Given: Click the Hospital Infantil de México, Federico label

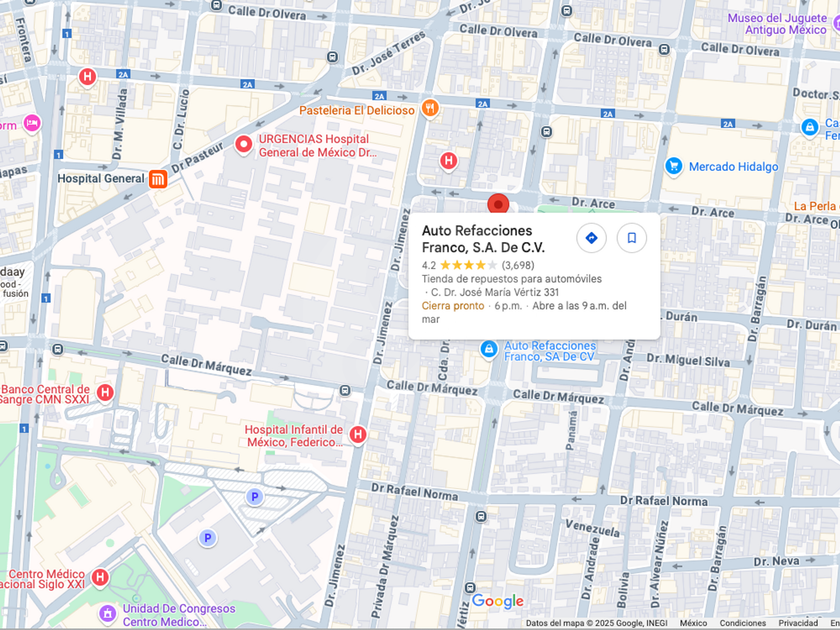Looking at the screenshot, I should 294,436.
